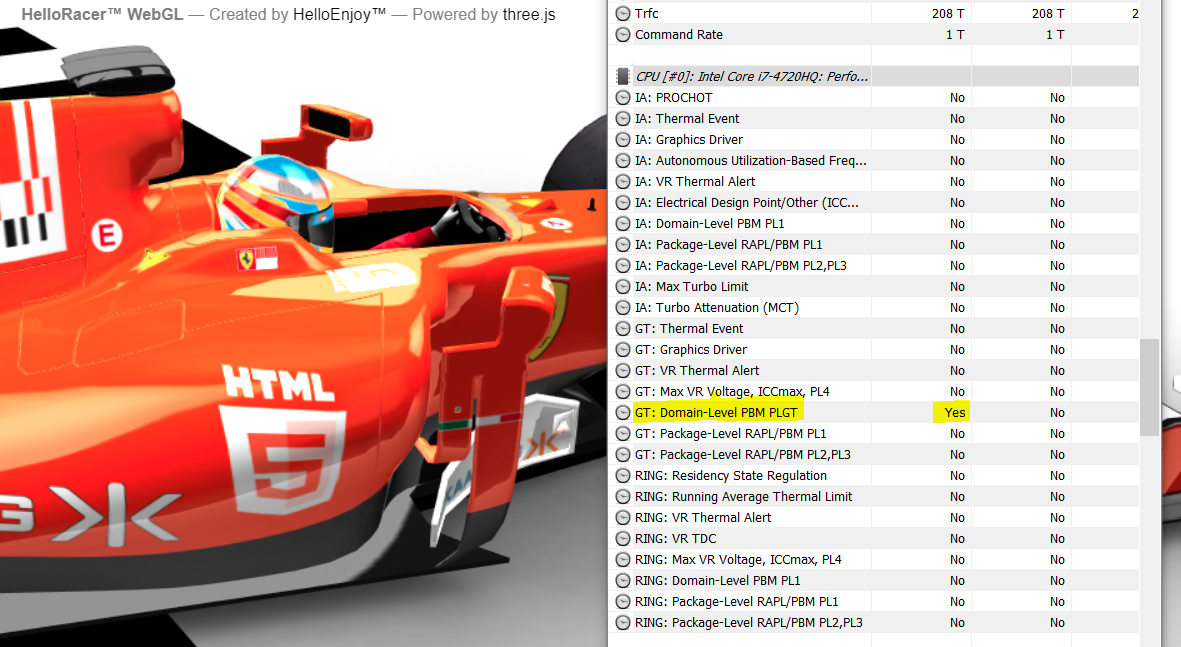Screen dimensions: 1181x647
Task: Click sensor icon beside RING: Package-Level RAPL/PBM PL2,PL3
Action: pyautogui.click(x=623, y=623)
